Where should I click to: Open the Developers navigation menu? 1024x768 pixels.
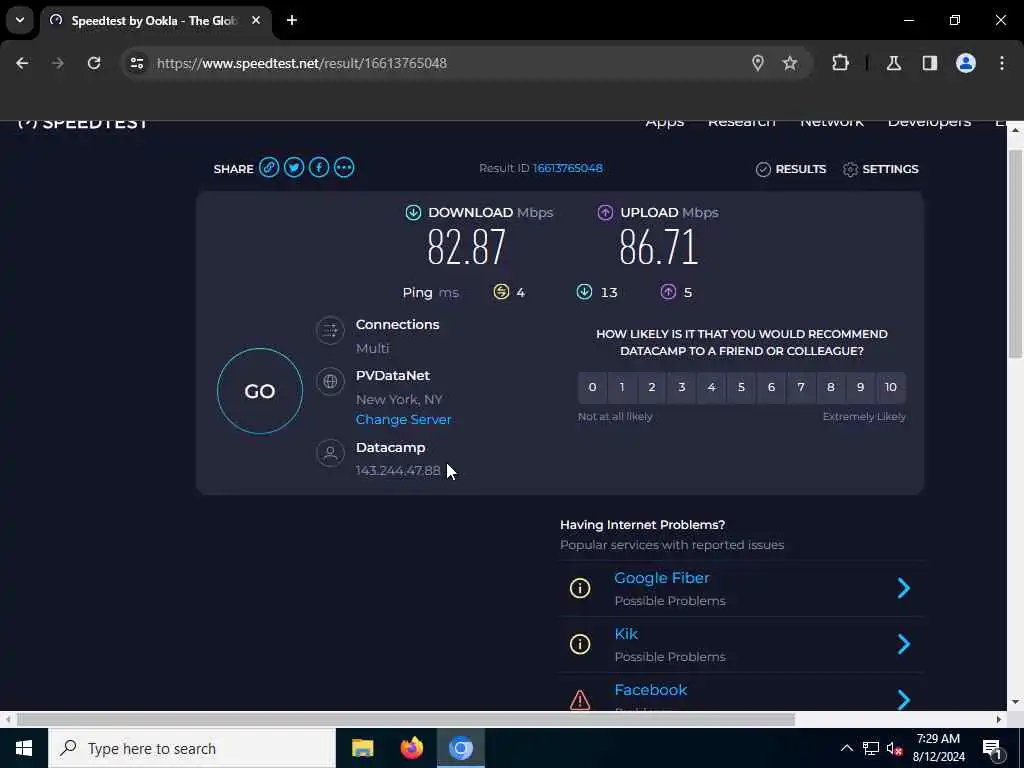929,122
